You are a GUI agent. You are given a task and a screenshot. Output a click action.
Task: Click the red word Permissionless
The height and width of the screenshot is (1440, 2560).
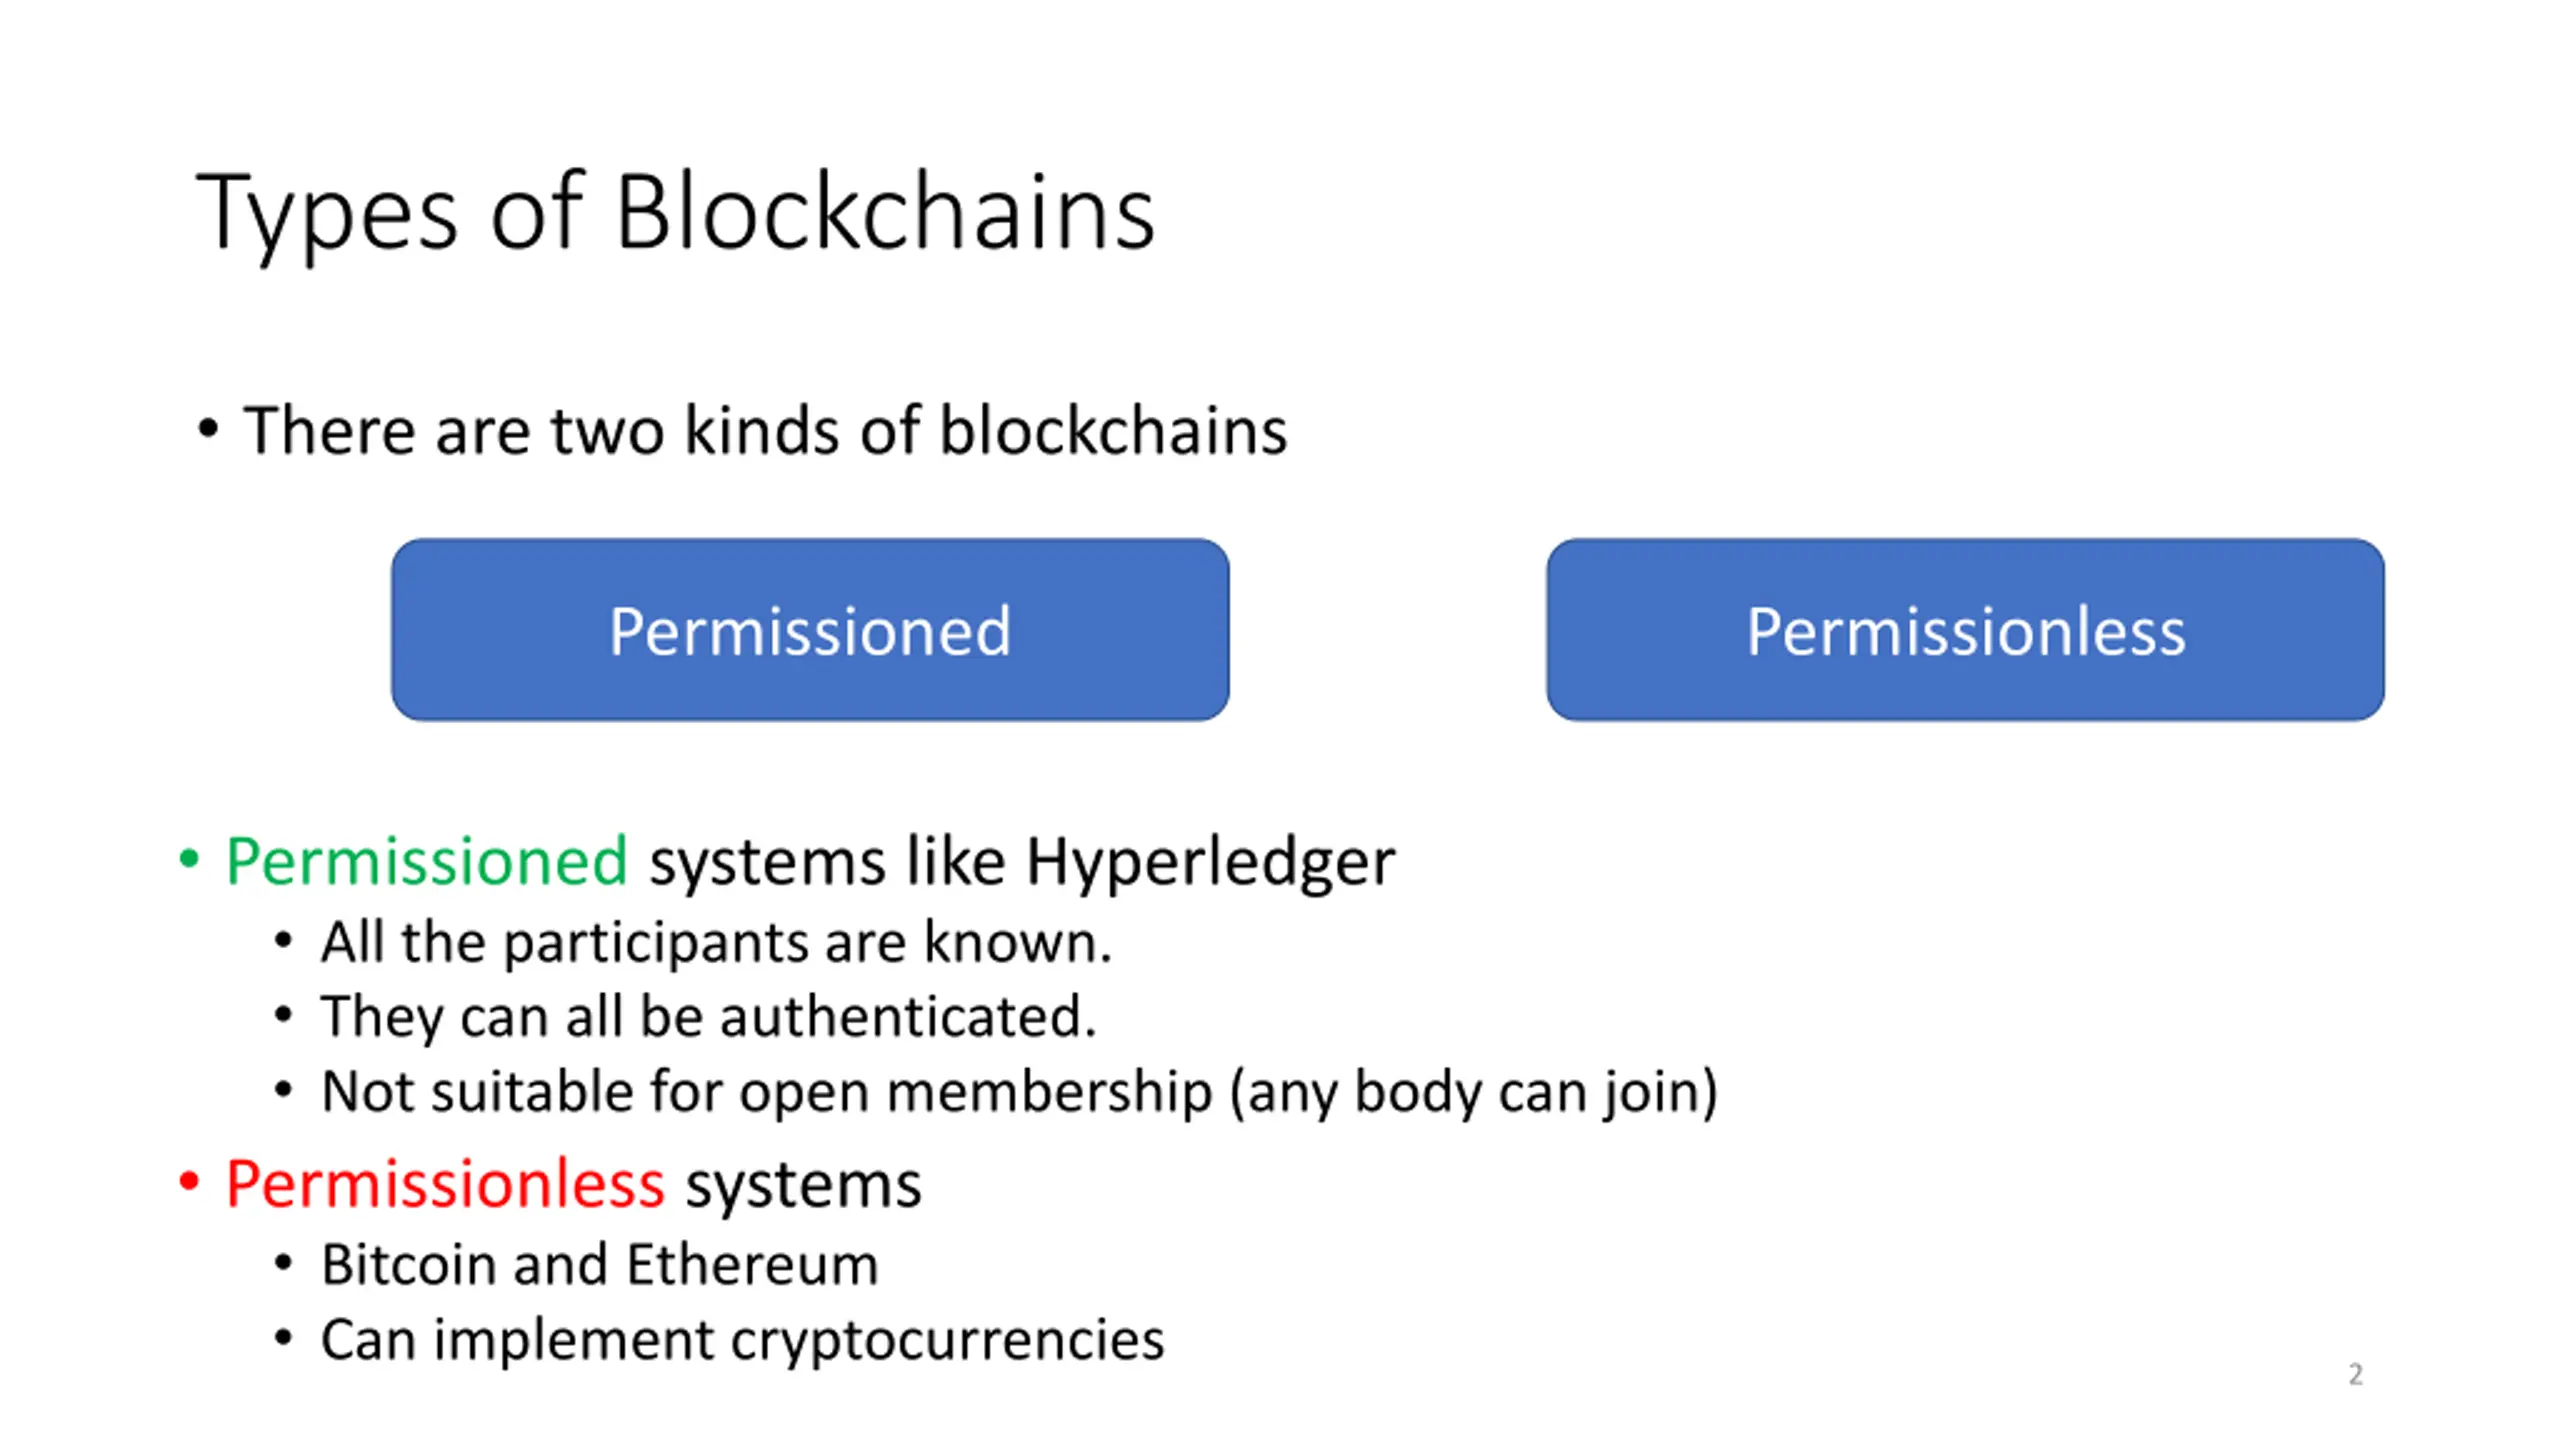pyautogui.click(x=445, y=1185)
